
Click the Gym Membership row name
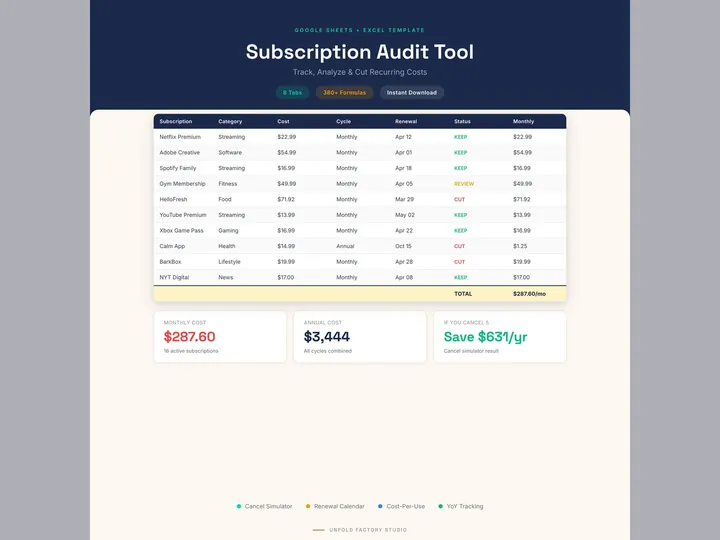click(x=182, y=184)
